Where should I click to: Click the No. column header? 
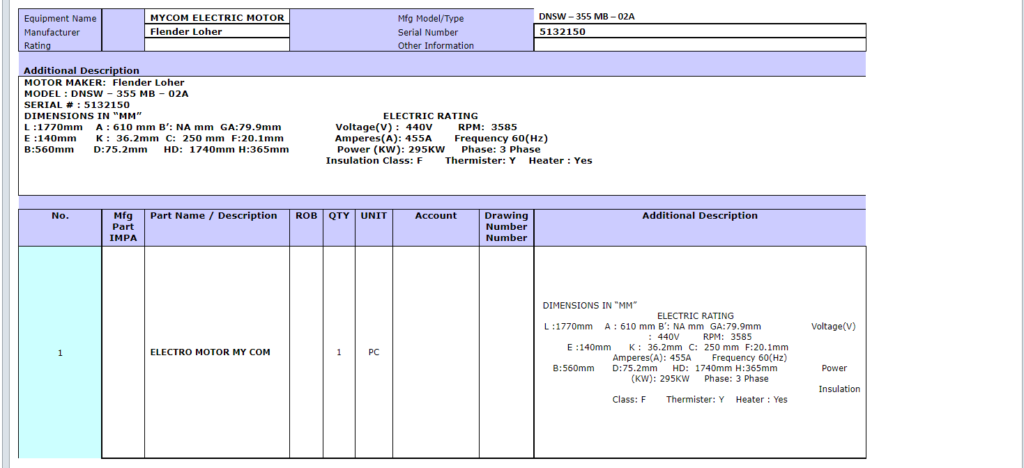coord(60,216)
